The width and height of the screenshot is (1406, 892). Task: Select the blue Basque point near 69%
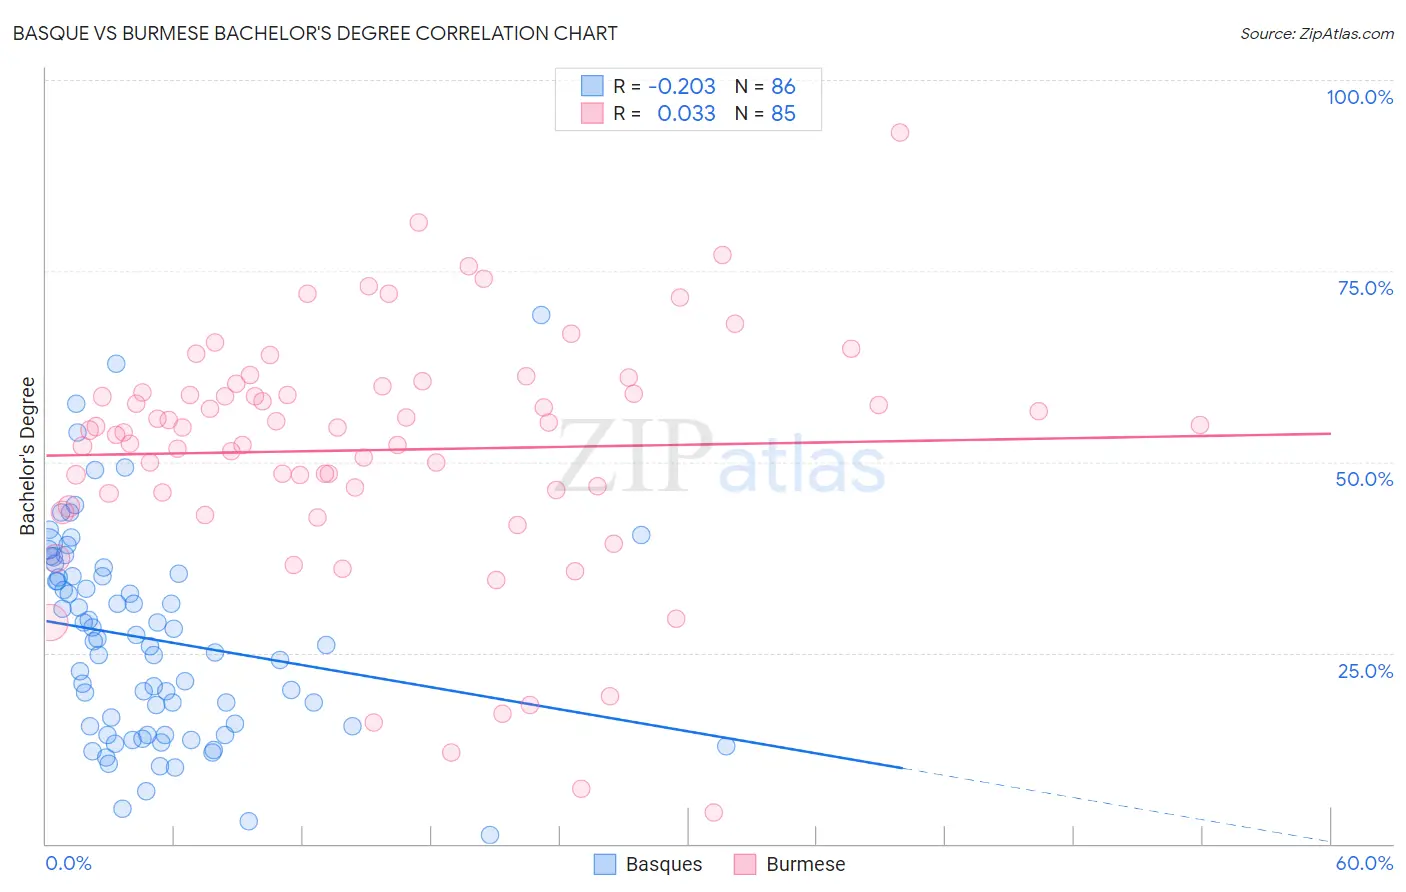541,315
